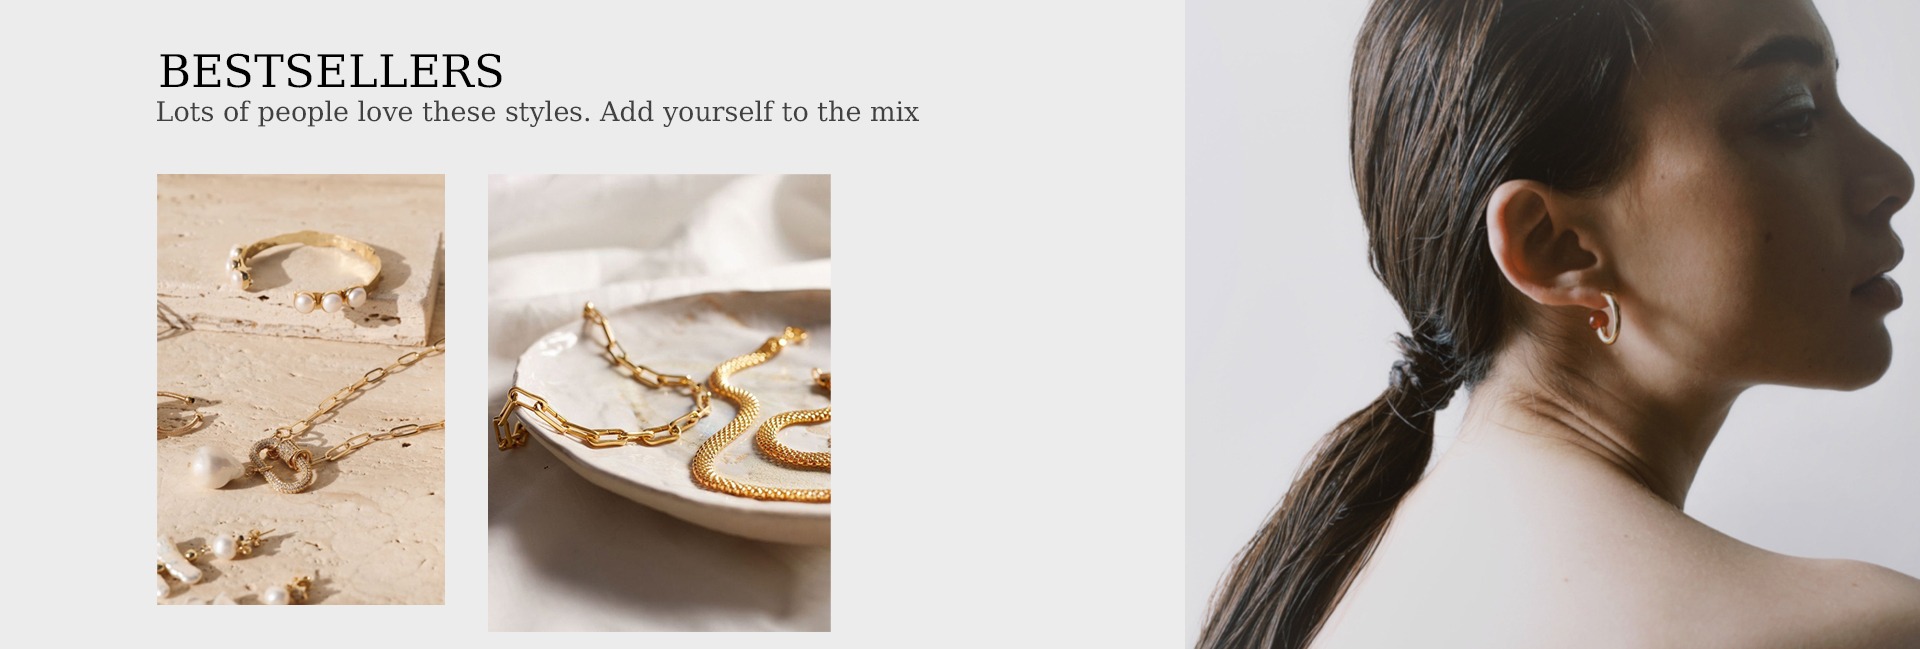This screenshot has width=1920, height=649.
Task: Click the word 'mix' in the subtitle
Action: tap(893, 112)
